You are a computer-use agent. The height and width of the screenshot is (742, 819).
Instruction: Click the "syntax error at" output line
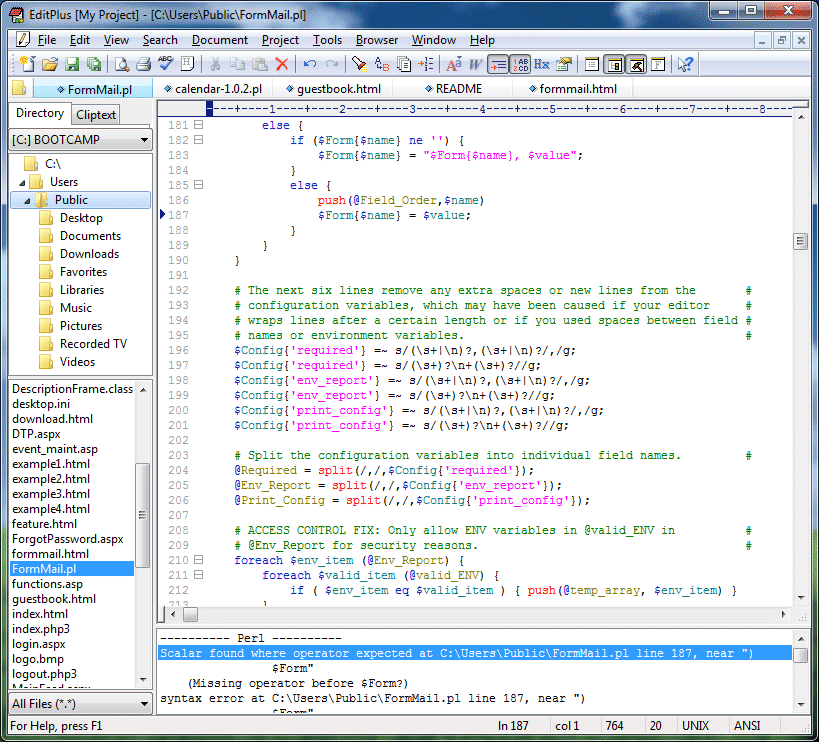click(x=373, y=699)
